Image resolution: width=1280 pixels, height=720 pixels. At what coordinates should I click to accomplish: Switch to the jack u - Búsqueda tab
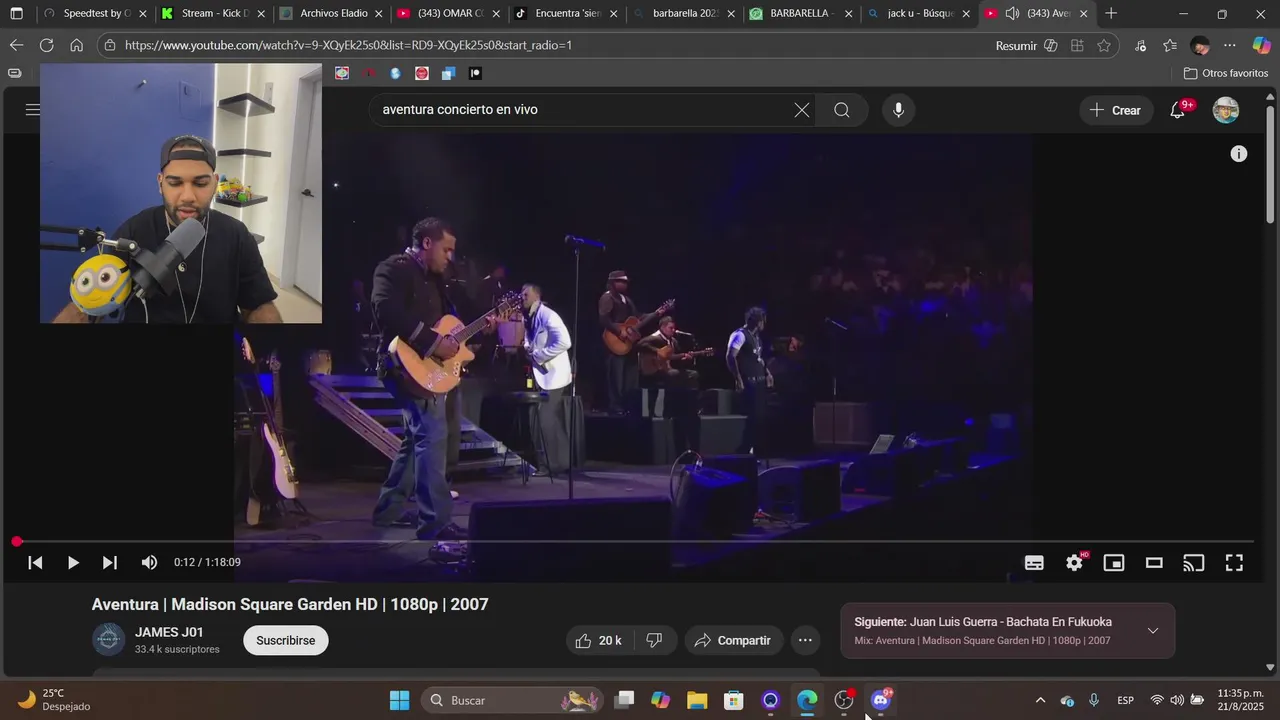click(x=920, y=14)
